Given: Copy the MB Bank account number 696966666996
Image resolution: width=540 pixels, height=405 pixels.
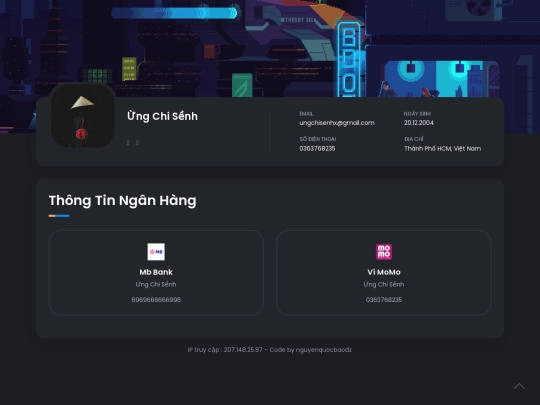Looking at the screenshot, I should [156, 300].
